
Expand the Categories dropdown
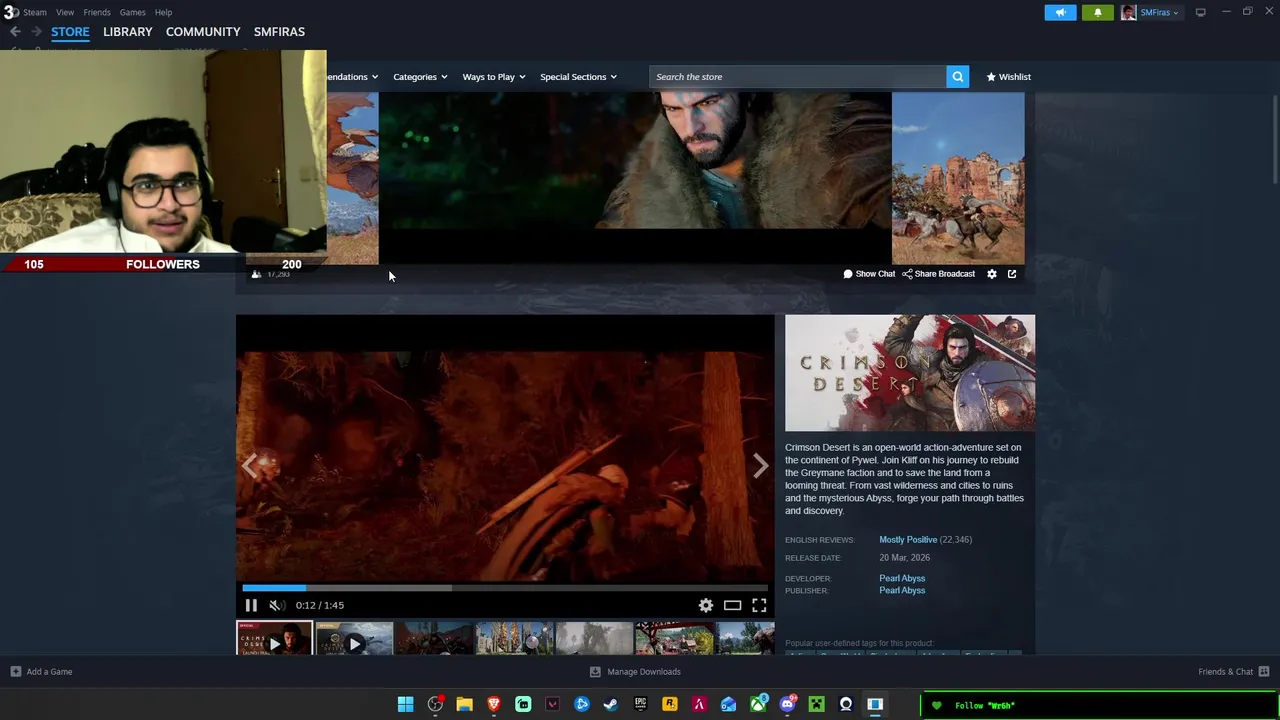(420, 77)
